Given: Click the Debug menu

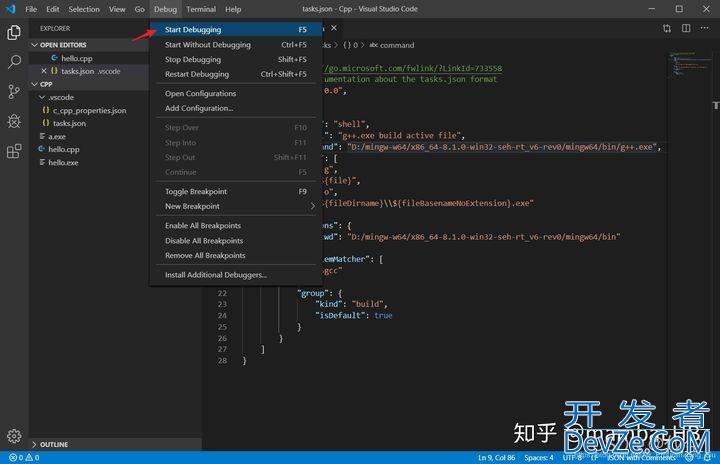Looking at the screenshot, I should tap(165, 9).
